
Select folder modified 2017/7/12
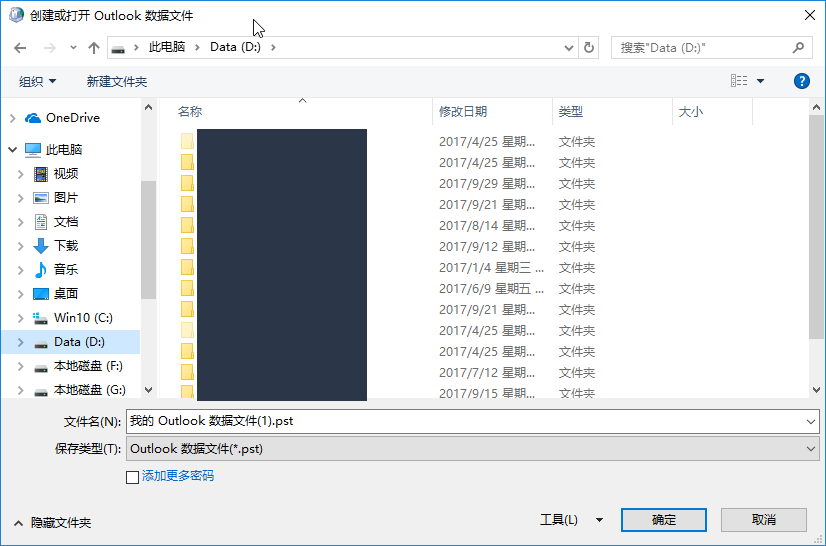388,373
